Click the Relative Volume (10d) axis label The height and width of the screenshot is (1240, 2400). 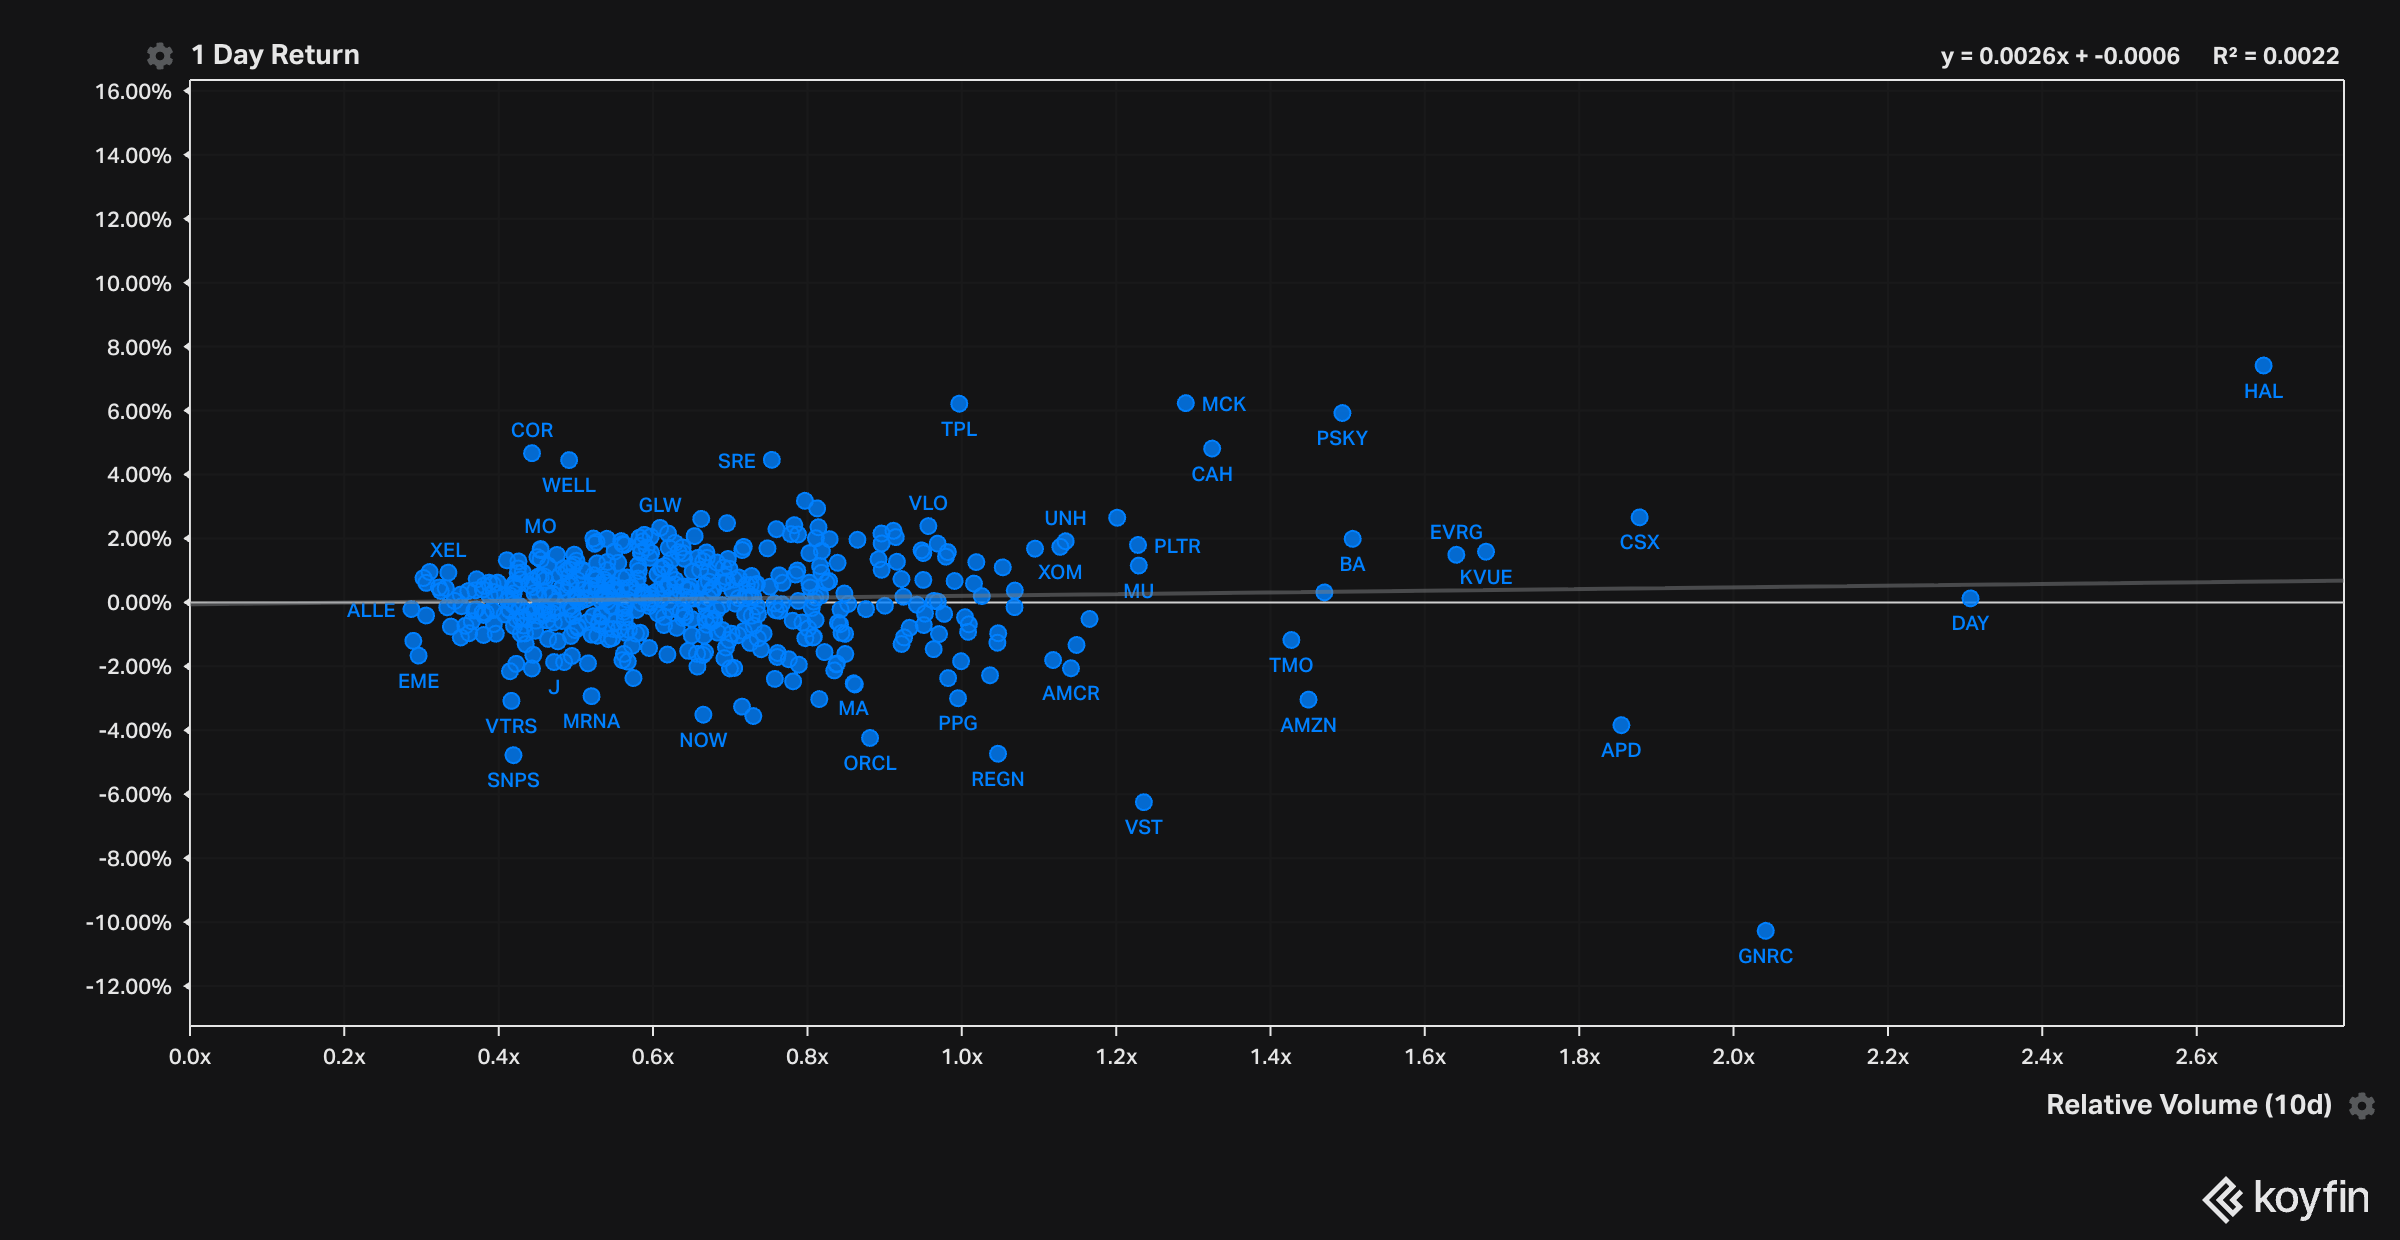click(x=2188, y=1104)
